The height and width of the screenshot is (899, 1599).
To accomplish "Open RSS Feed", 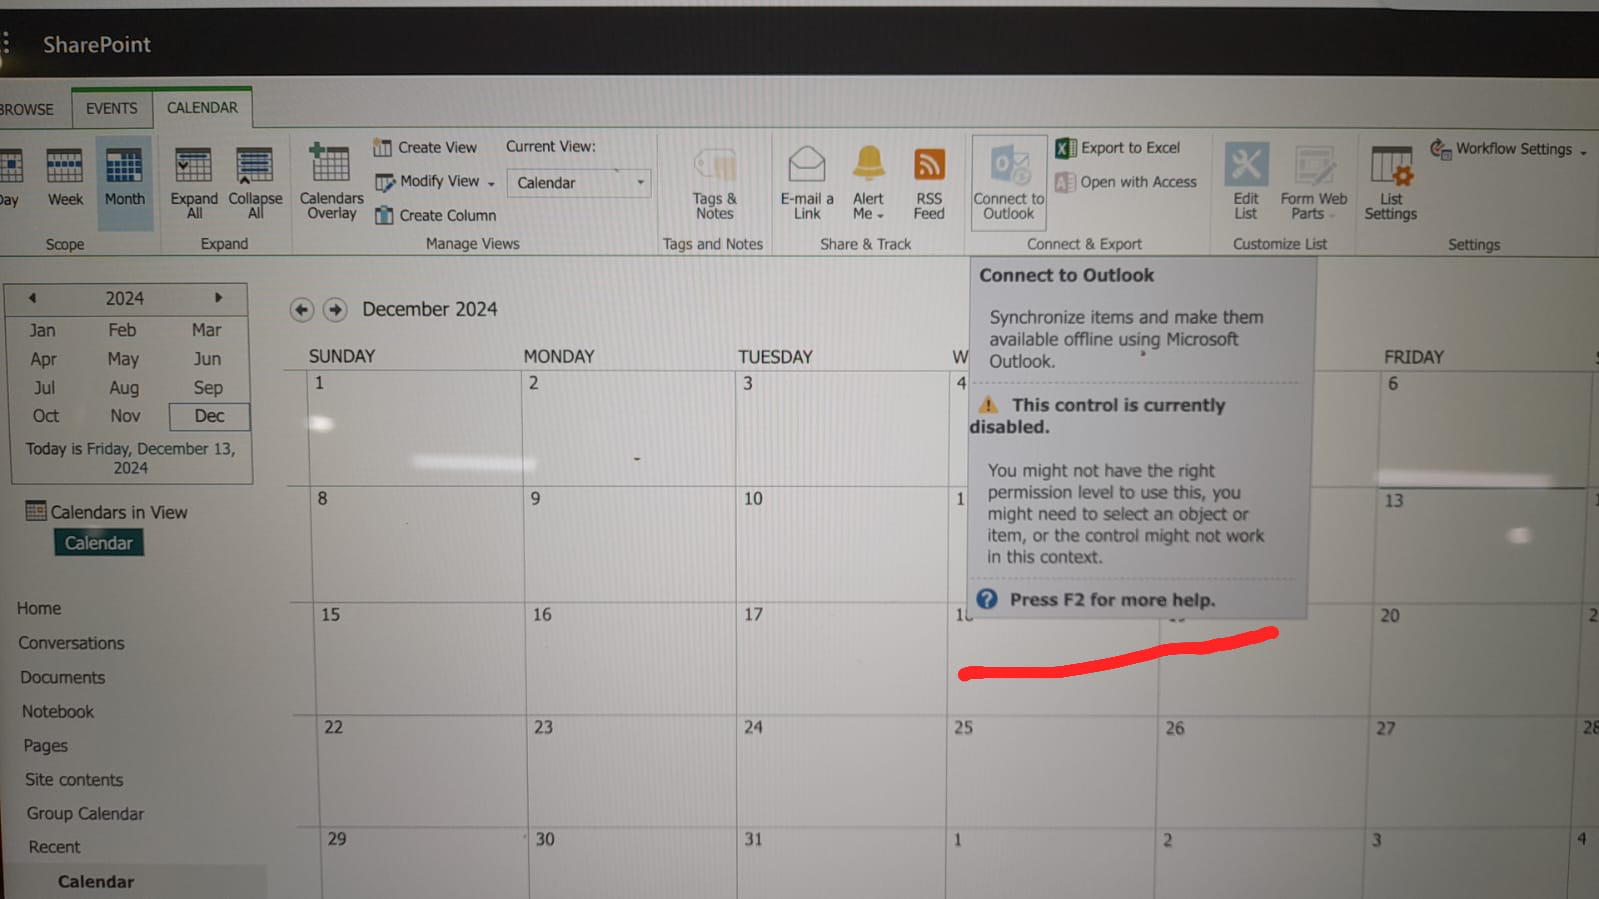I will (x=929, y=182).
